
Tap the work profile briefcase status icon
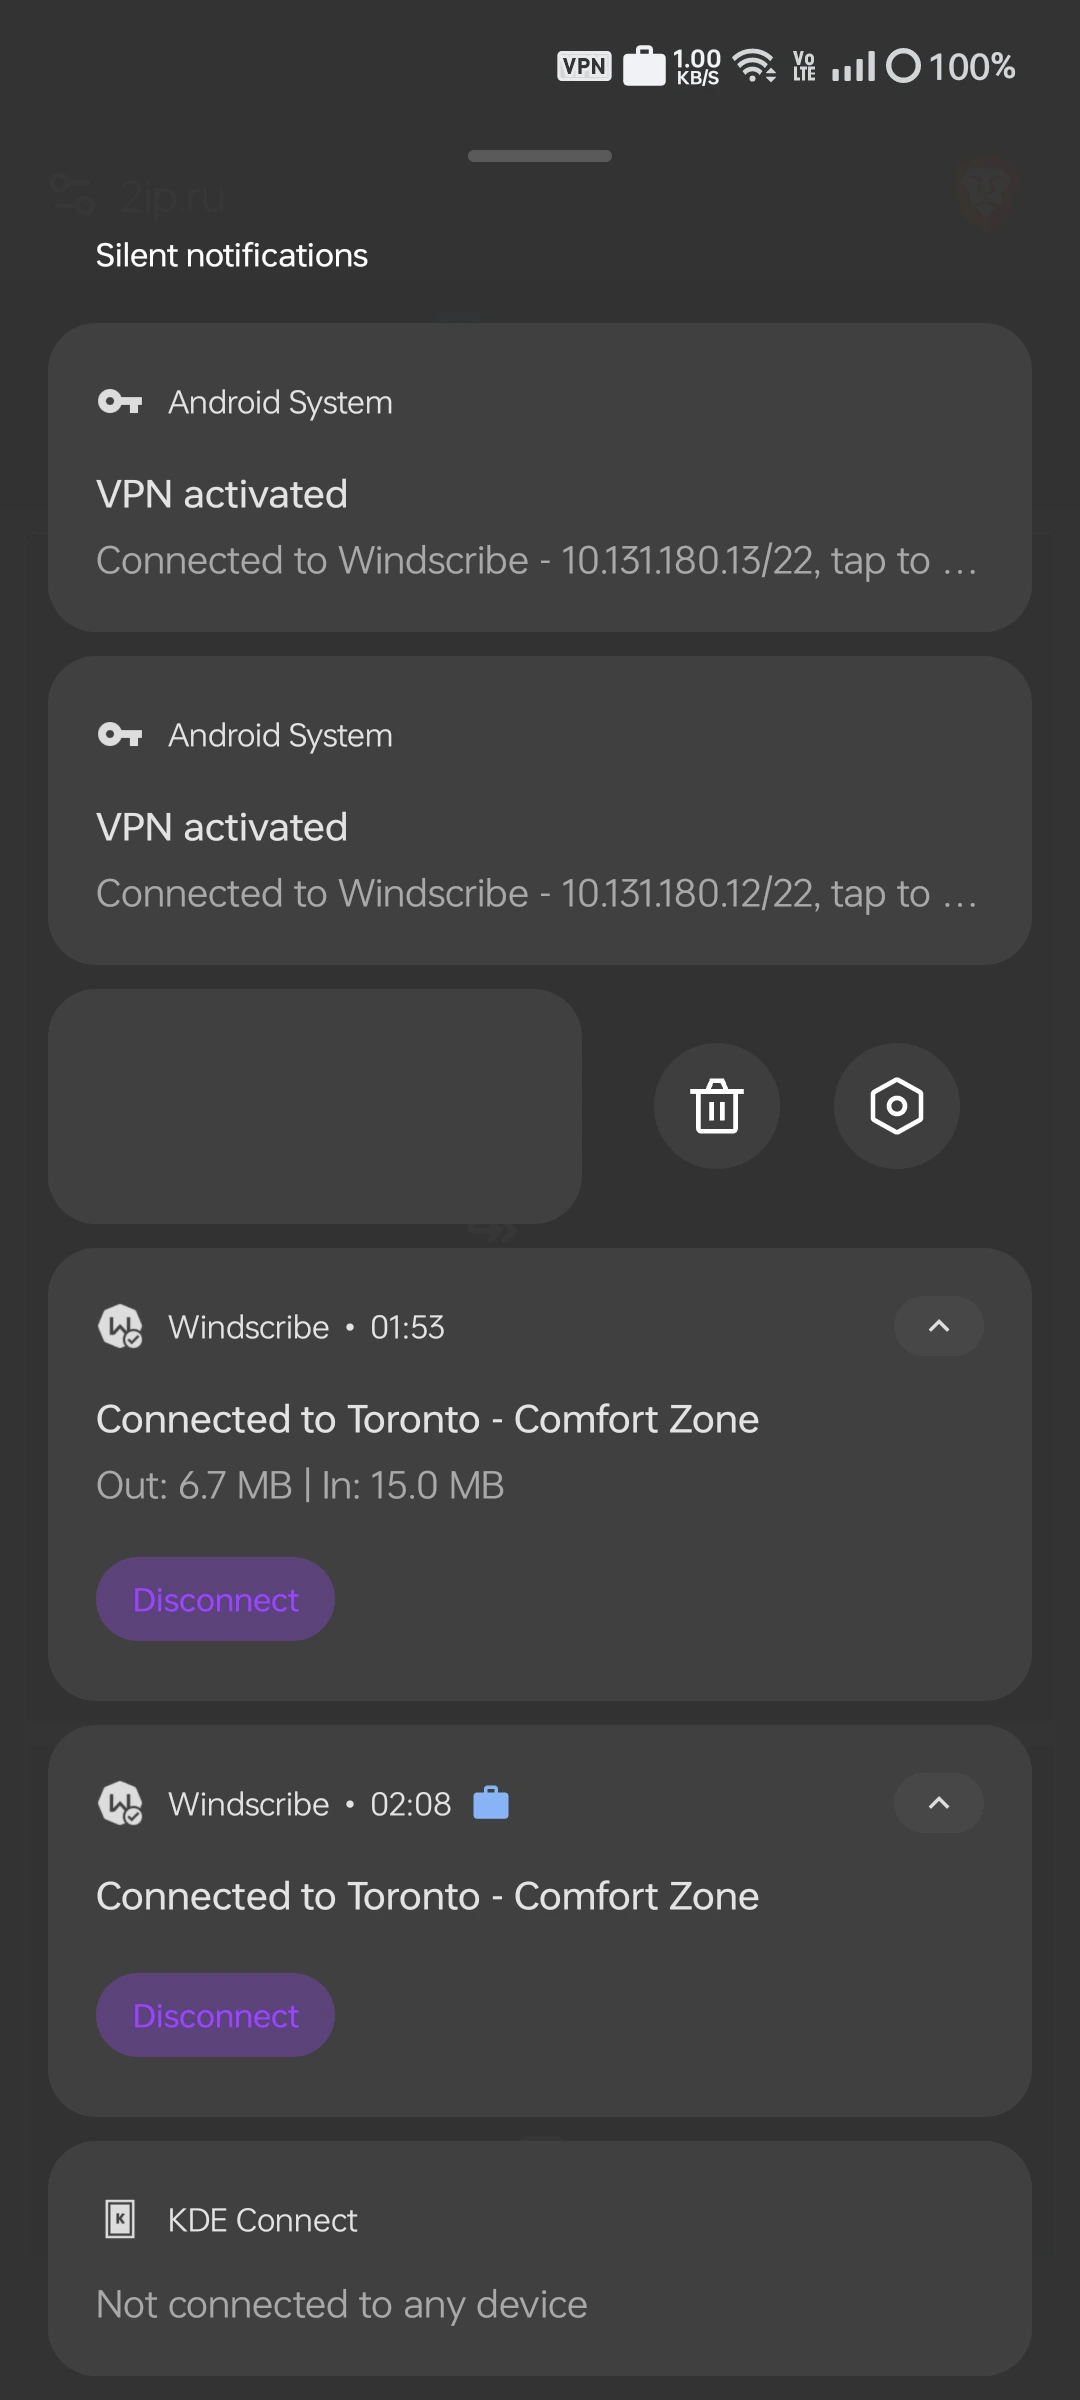click(x=644, y=67)
